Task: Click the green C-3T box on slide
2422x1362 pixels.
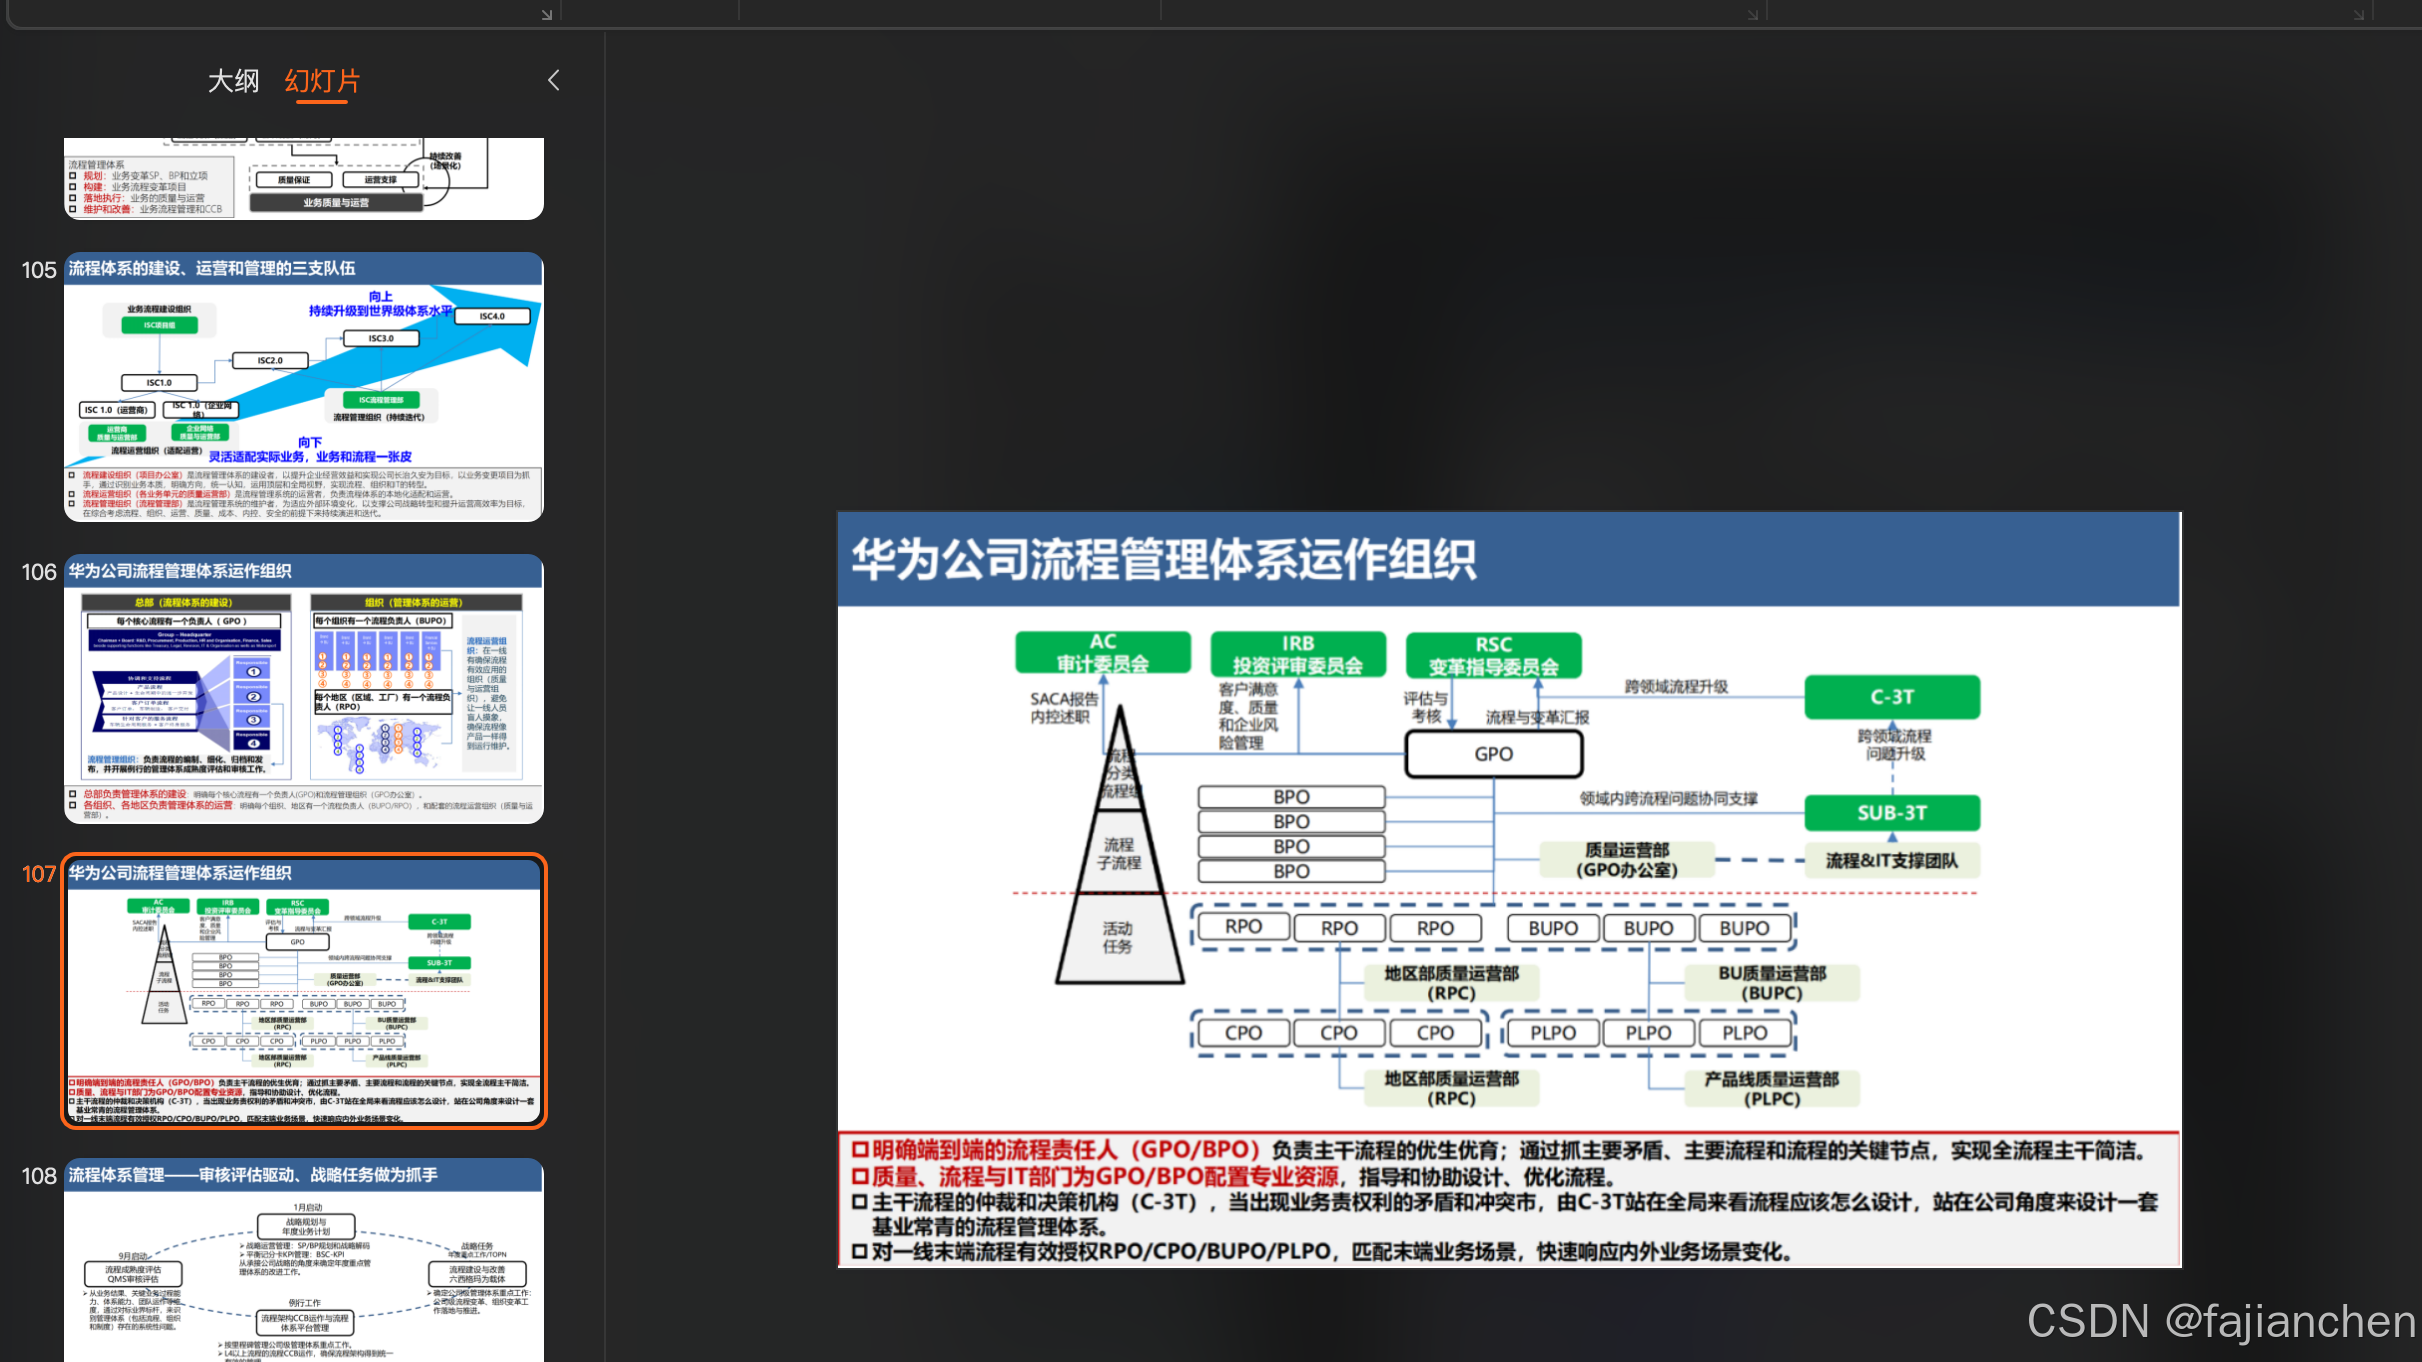Action: click(x=1891, y=697)
